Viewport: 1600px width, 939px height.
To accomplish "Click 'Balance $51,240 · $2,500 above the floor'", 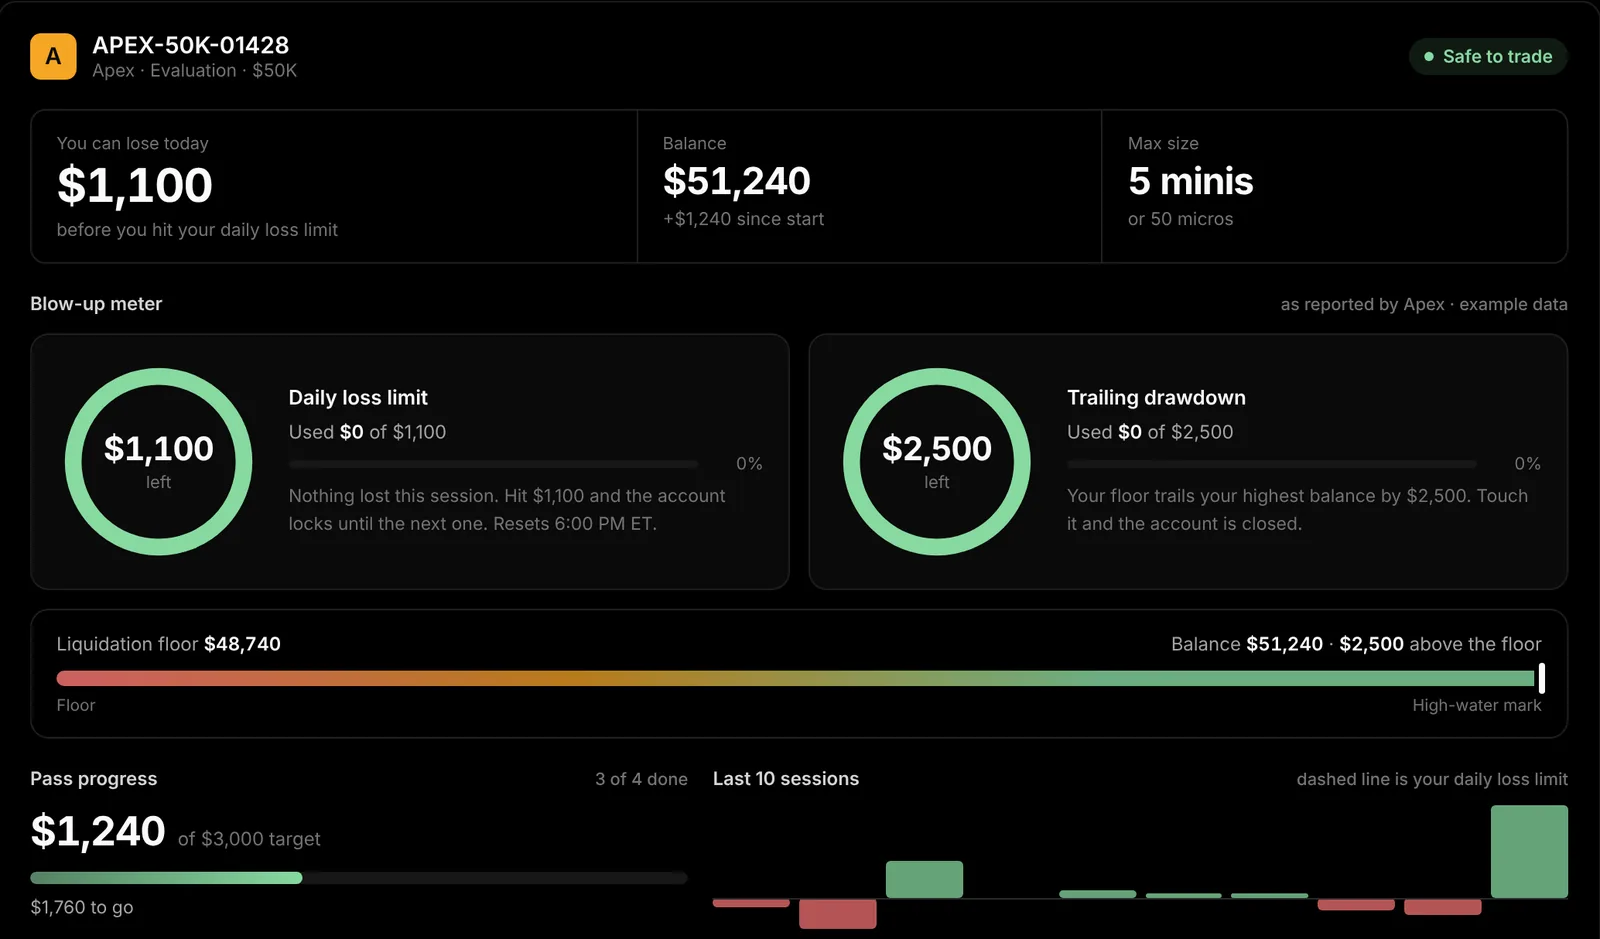I will point(1356,644).
